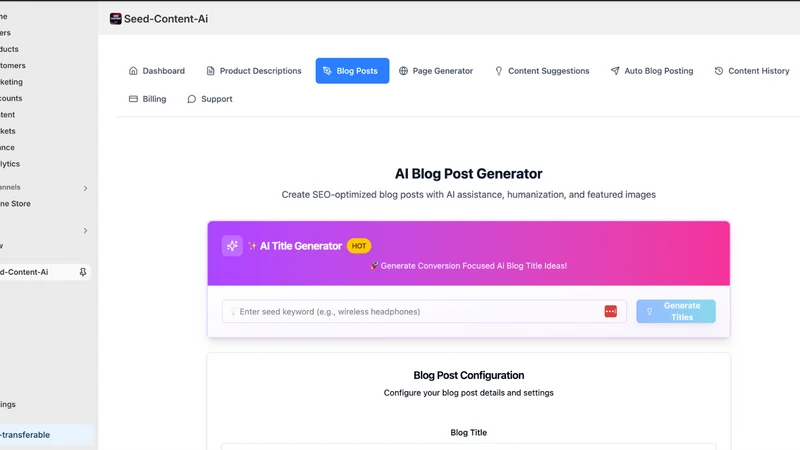Click the Blog Title label
The height and width of the screenshot is (450, 800).
(468, 432)
